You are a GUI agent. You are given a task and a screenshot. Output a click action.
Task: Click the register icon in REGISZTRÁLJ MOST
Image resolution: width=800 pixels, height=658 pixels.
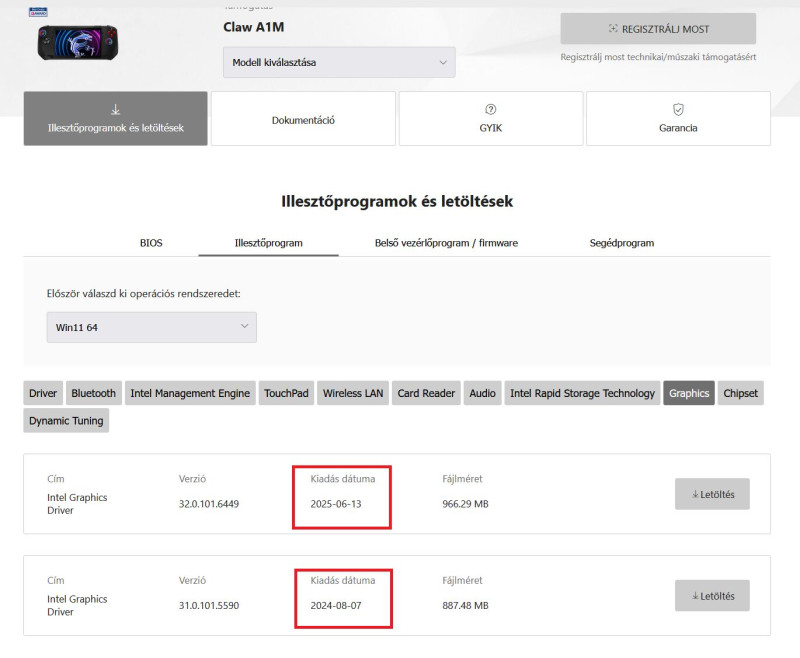tap(613, 29)
